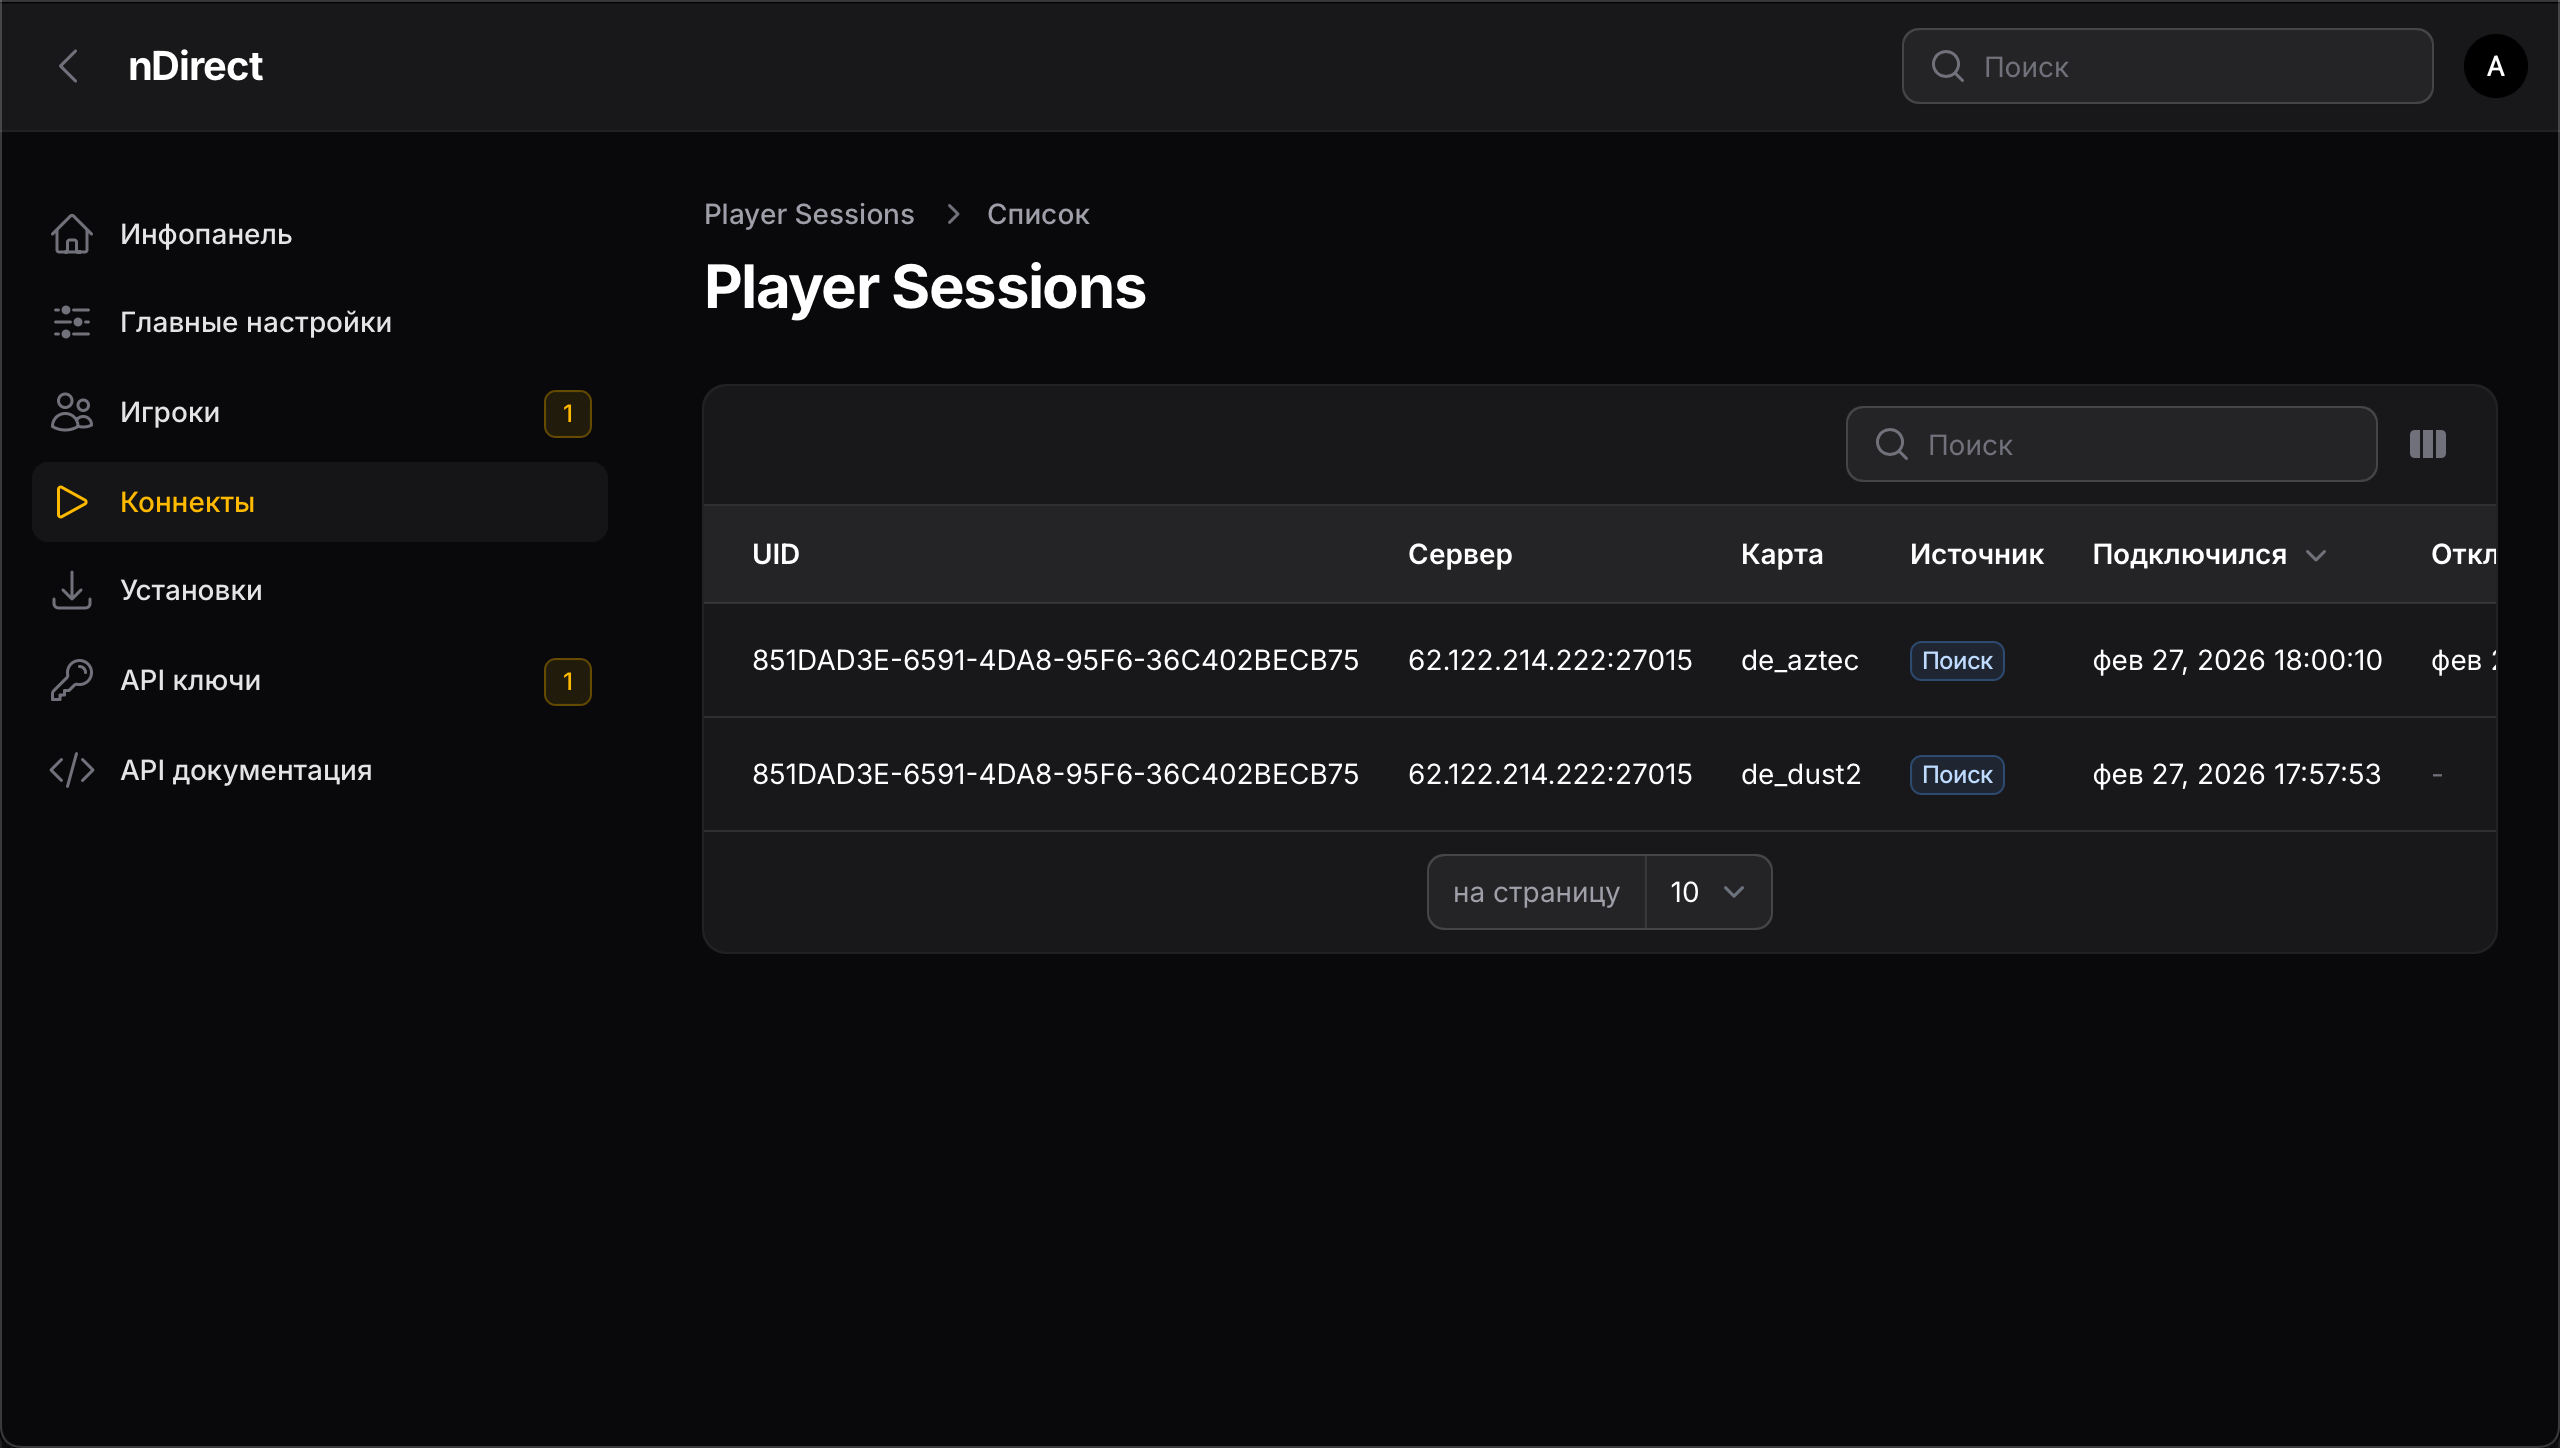Open the rows per page dropdown showing 10
The width and height of the screenshot is (2560, 1448).
click(1707, 891)
